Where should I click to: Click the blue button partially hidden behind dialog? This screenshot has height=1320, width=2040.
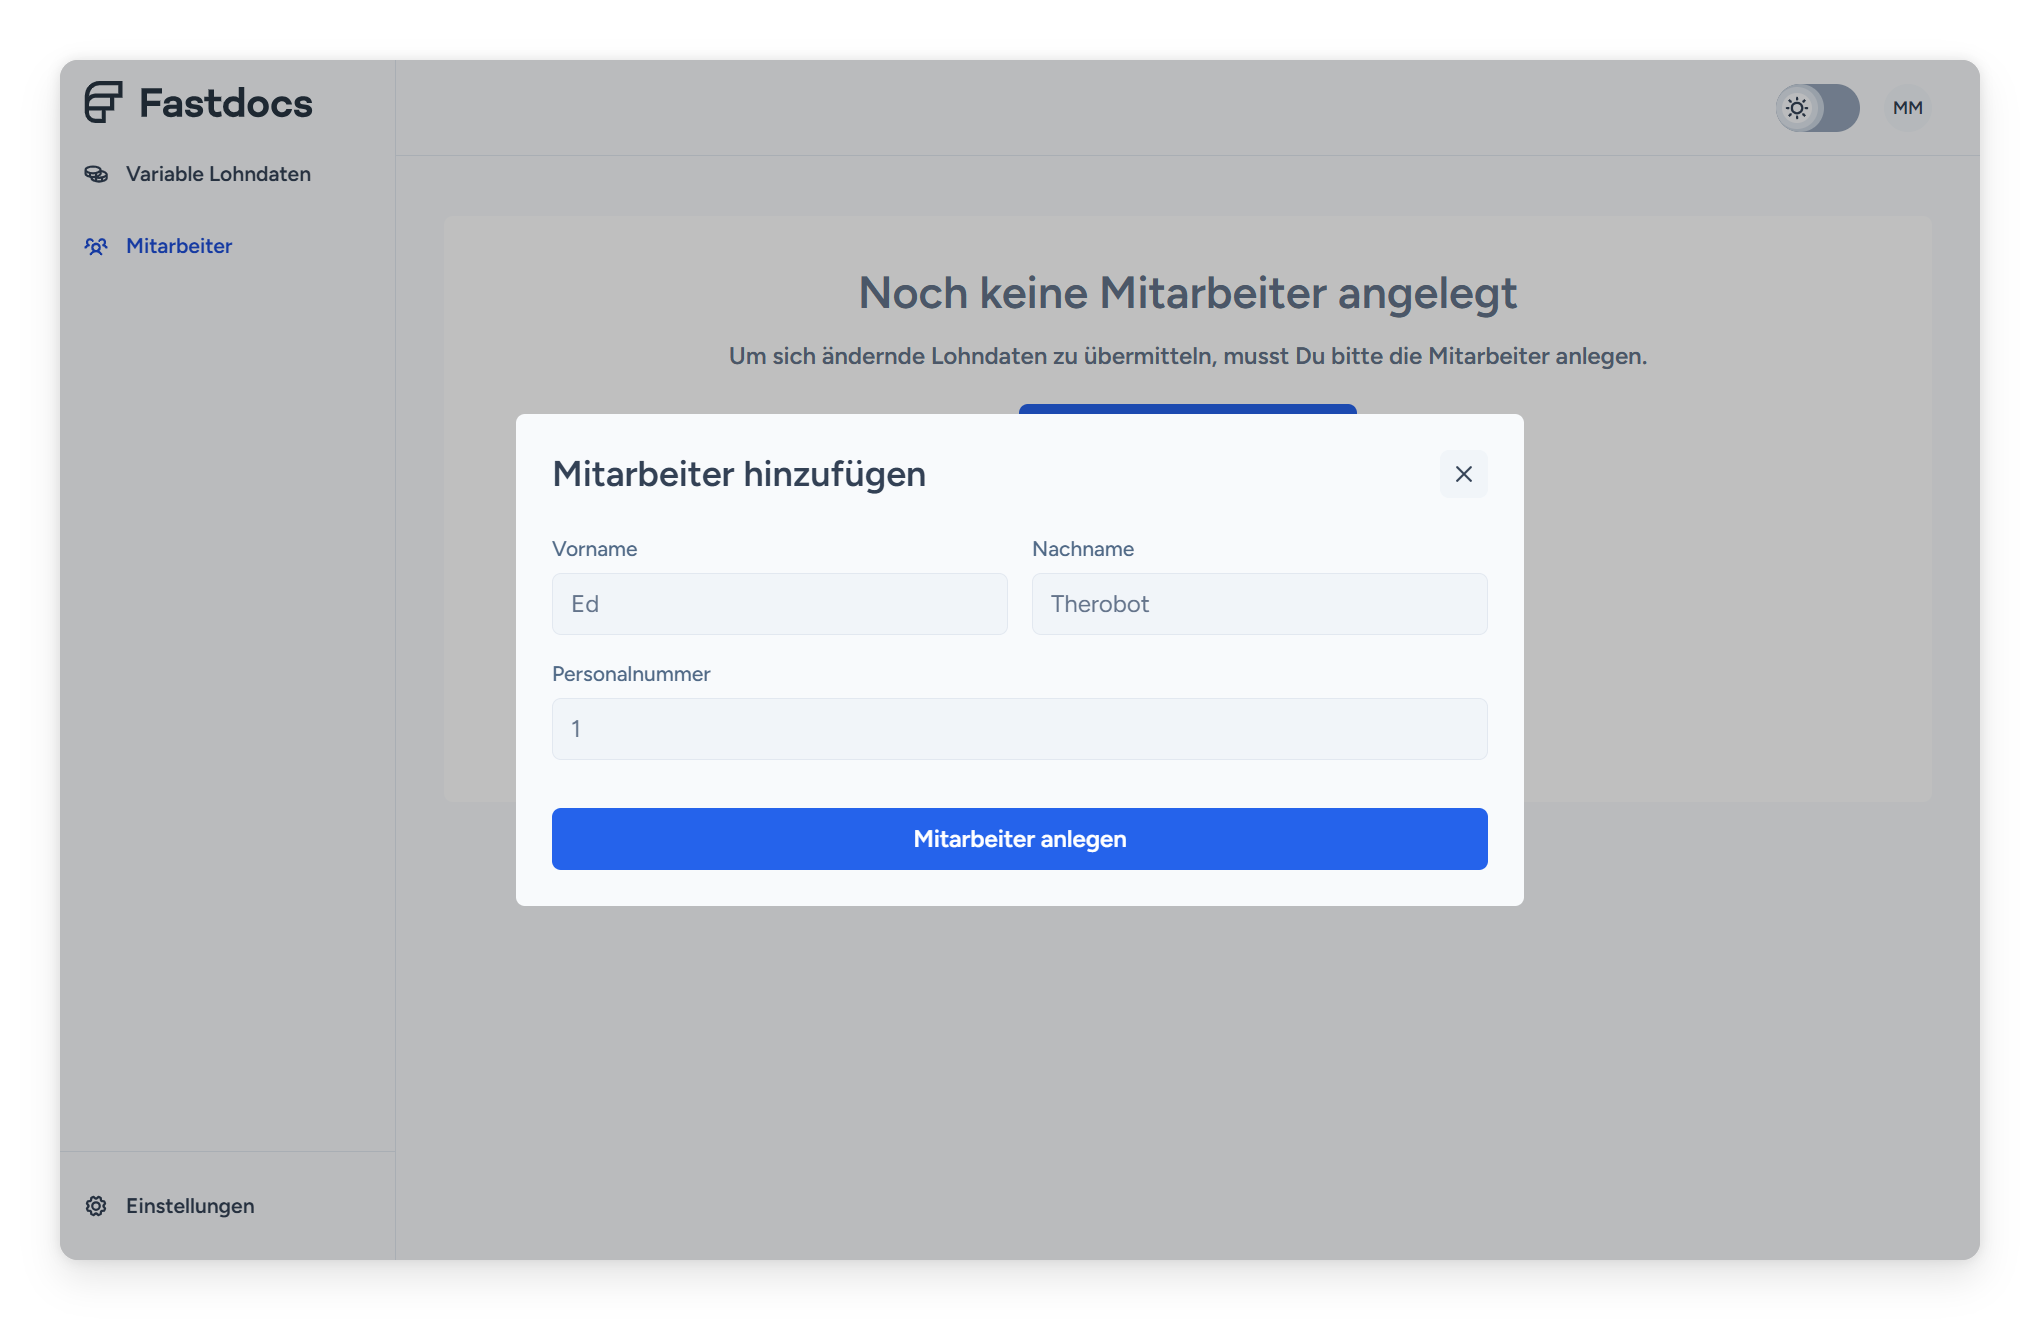pos(1187,409)
